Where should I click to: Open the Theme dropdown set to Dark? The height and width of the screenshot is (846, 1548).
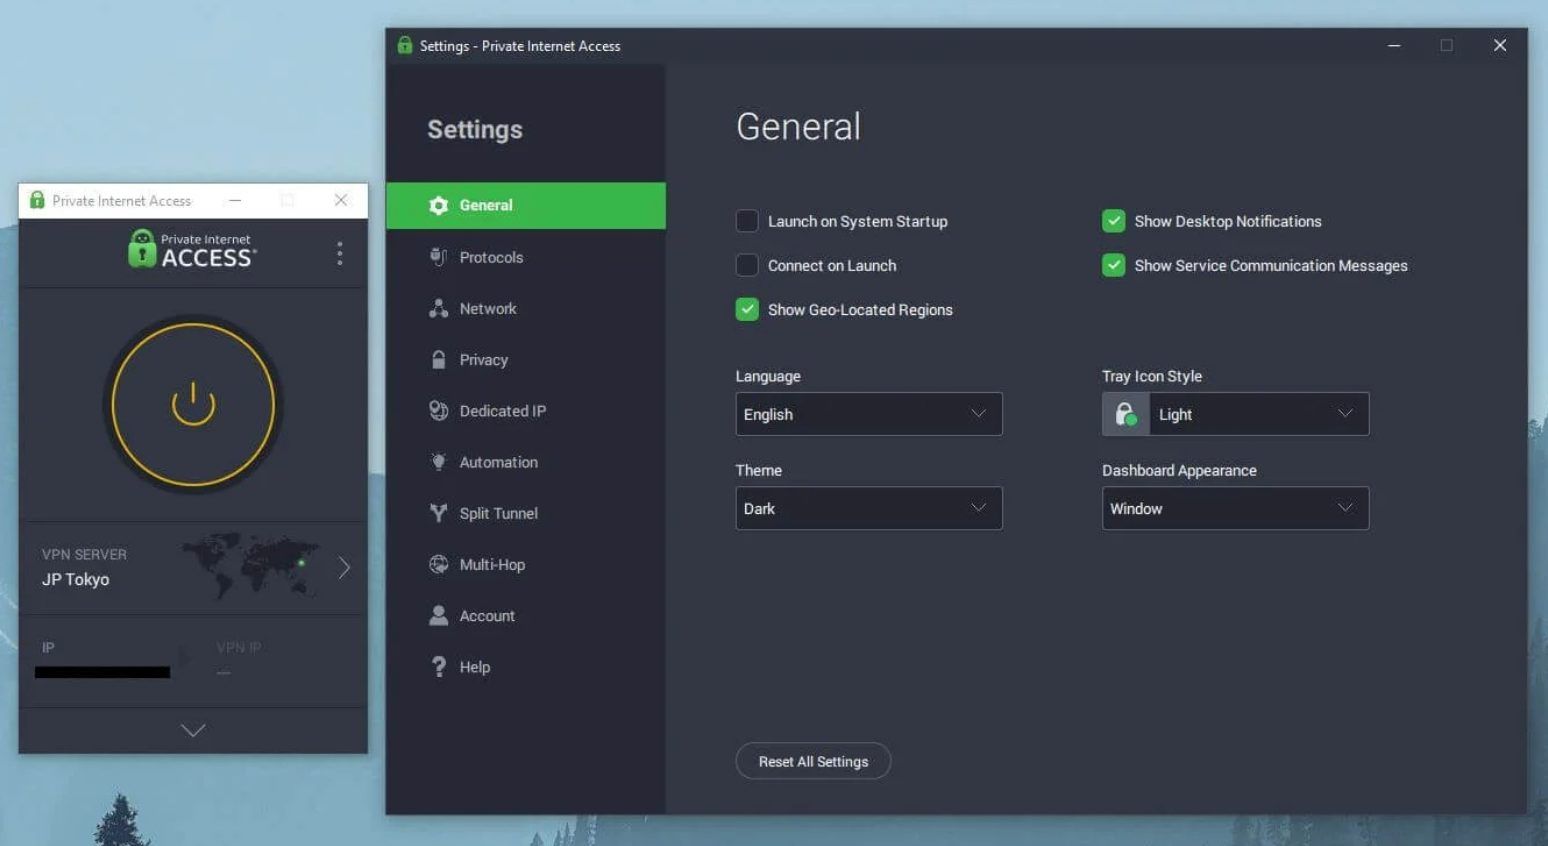click(869, 508)
